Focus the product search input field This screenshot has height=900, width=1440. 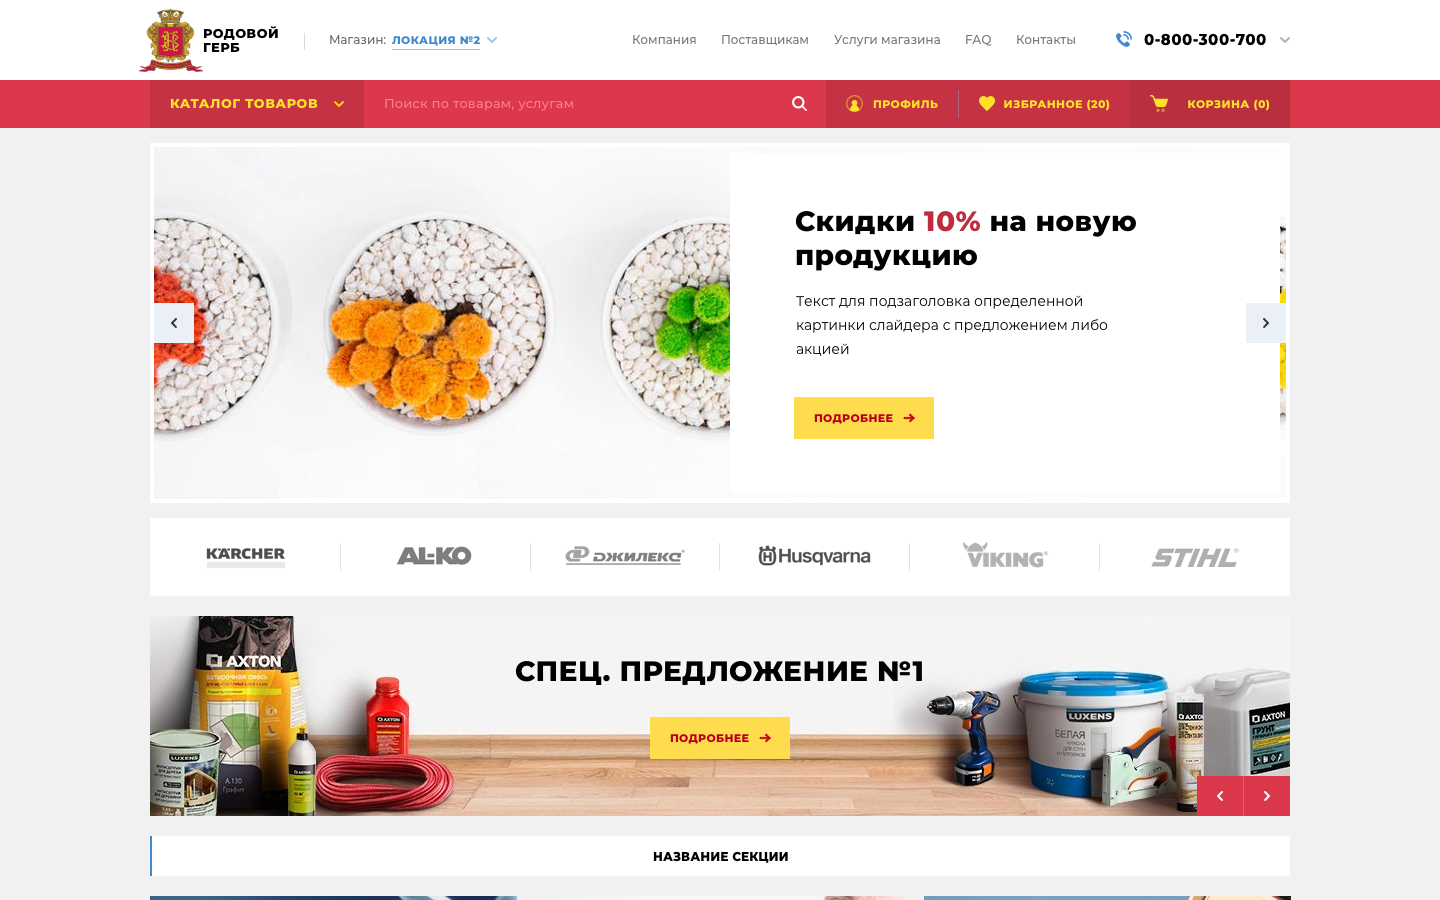(x=580, y=104)
